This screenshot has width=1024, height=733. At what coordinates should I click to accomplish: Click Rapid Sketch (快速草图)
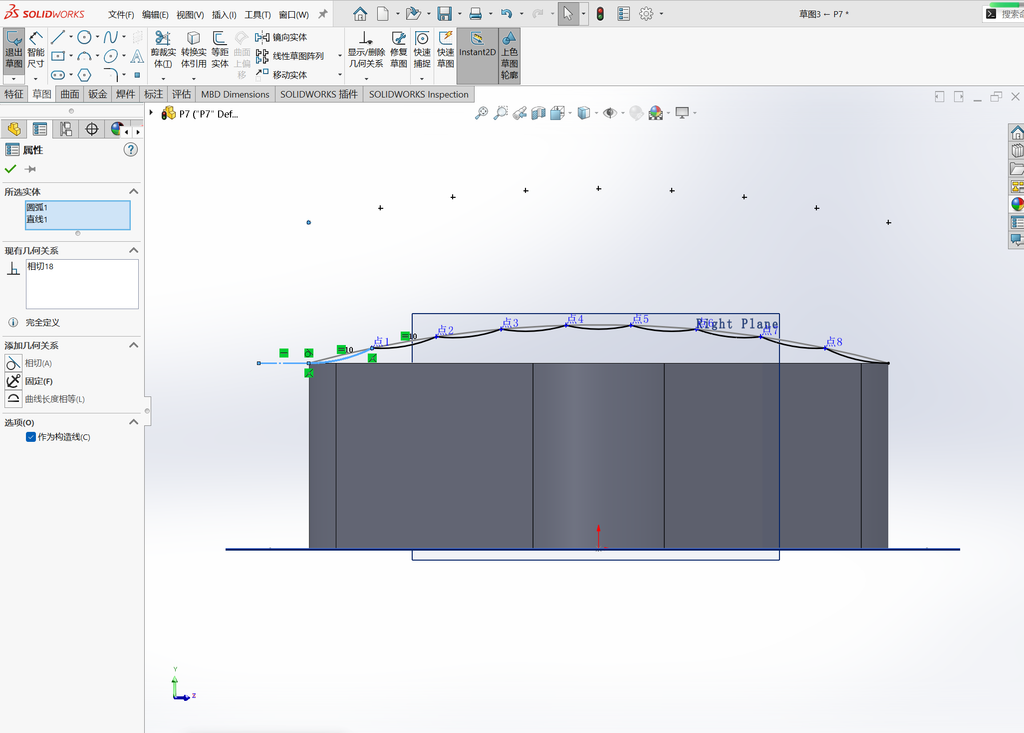tap(445, 50)
